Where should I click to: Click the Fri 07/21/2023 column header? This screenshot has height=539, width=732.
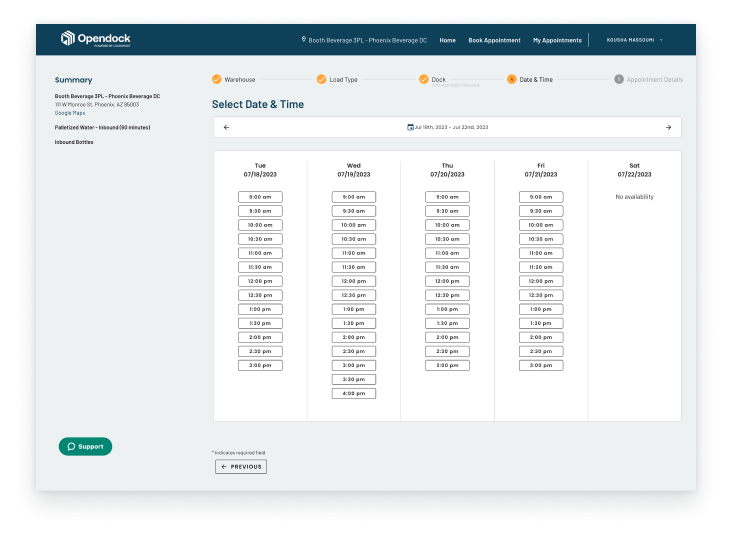541,170
